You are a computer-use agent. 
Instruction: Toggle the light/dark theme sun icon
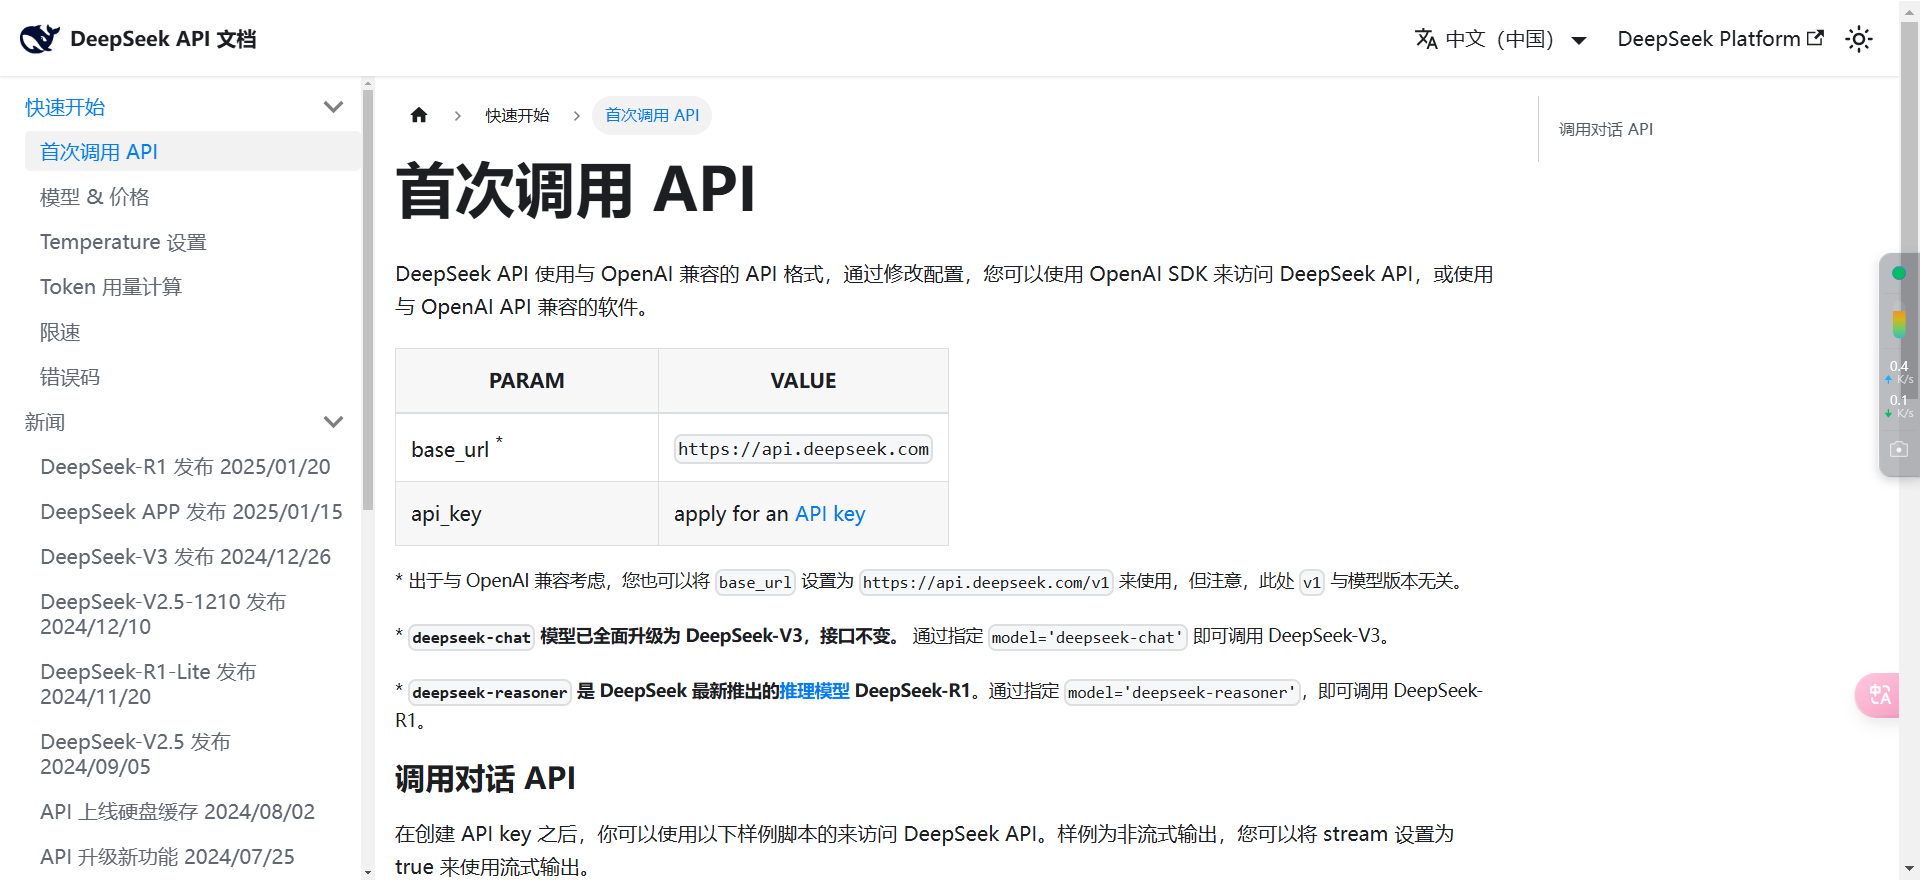click(1859, 39)
